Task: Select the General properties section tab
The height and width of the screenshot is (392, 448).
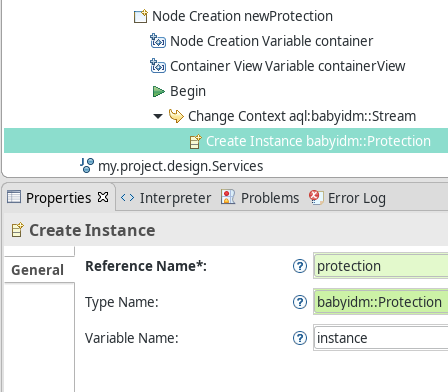Action: coord(38,270)
